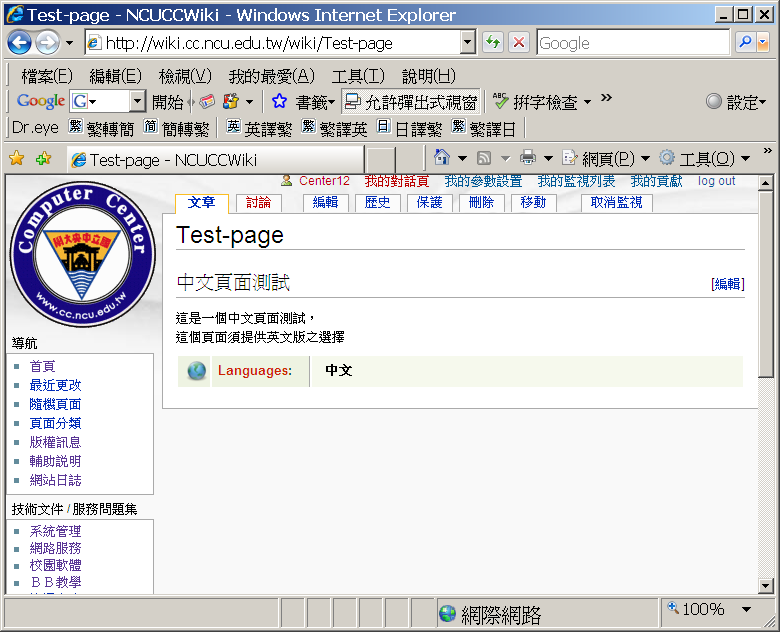780x632 pixels.
Task: Click the search magnifier icon
Action: pos(745,43)
